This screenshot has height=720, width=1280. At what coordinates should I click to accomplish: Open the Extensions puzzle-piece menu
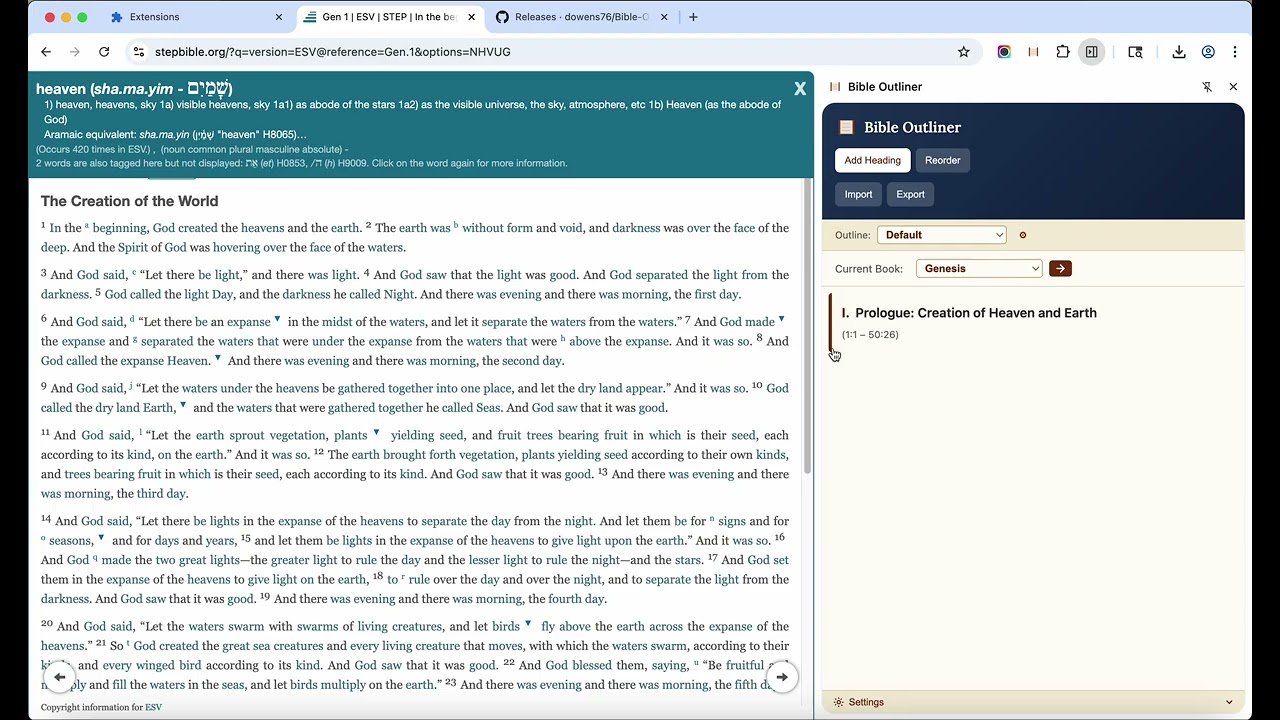pyautogui.click(x=1062, y=52)
